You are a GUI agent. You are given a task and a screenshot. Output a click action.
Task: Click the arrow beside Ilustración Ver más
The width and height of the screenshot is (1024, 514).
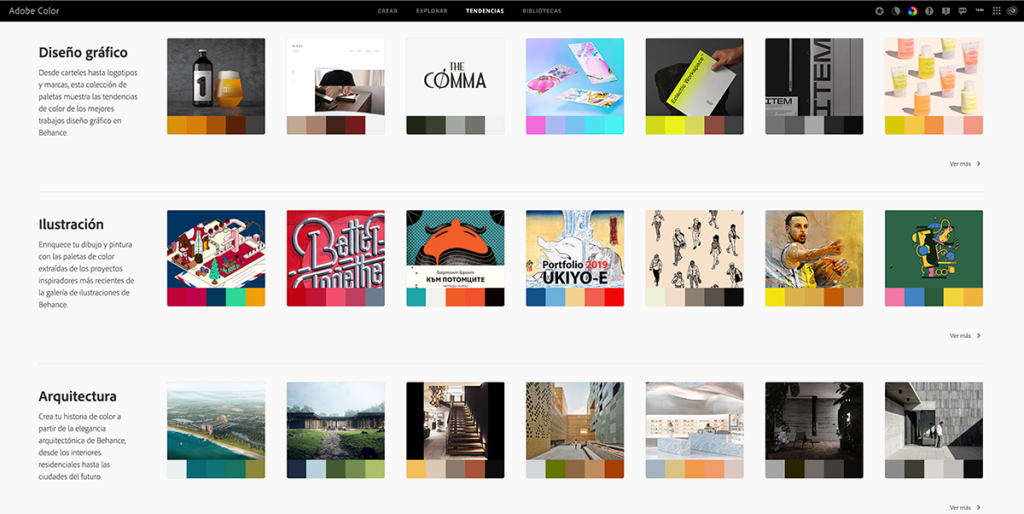coord(978,336)
